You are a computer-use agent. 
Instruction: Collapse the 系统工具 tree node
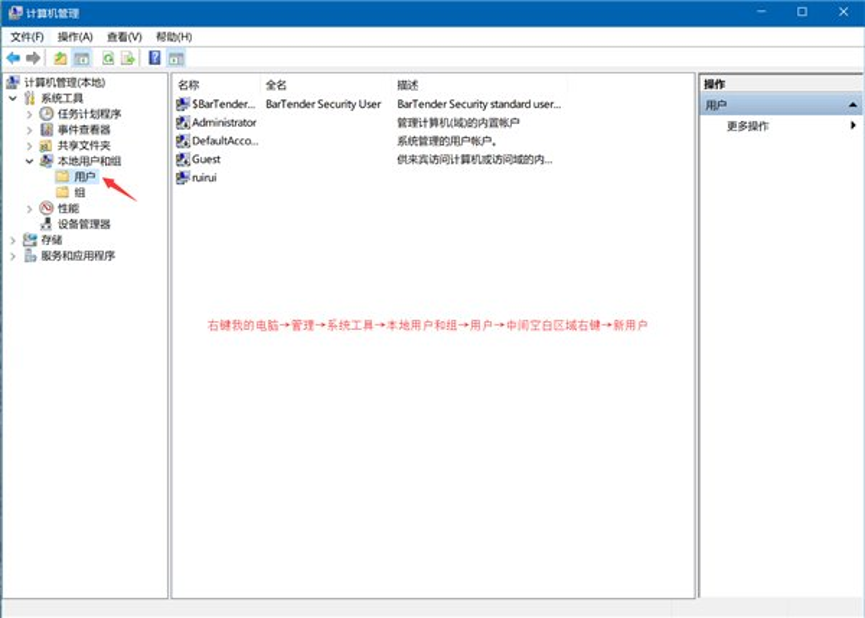(x=13, y=98)
